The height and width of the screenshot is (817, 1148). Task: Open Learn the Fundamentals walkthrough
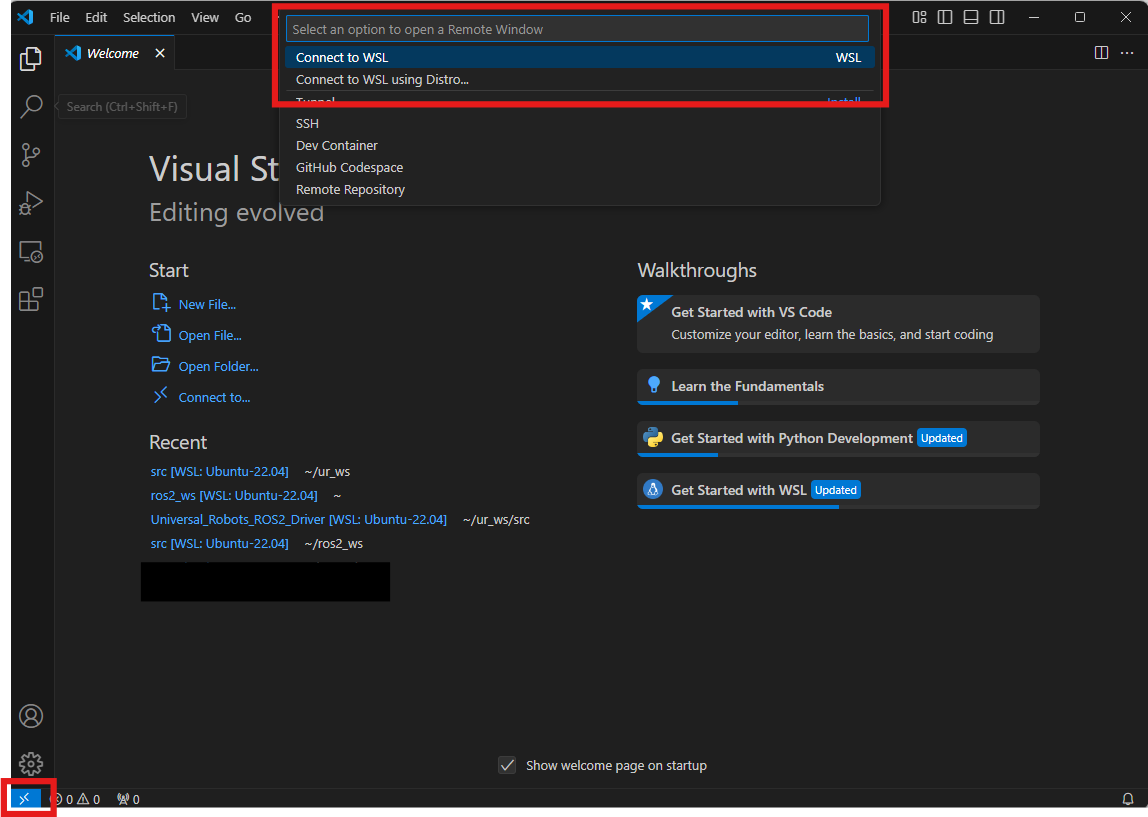[838, 387]
